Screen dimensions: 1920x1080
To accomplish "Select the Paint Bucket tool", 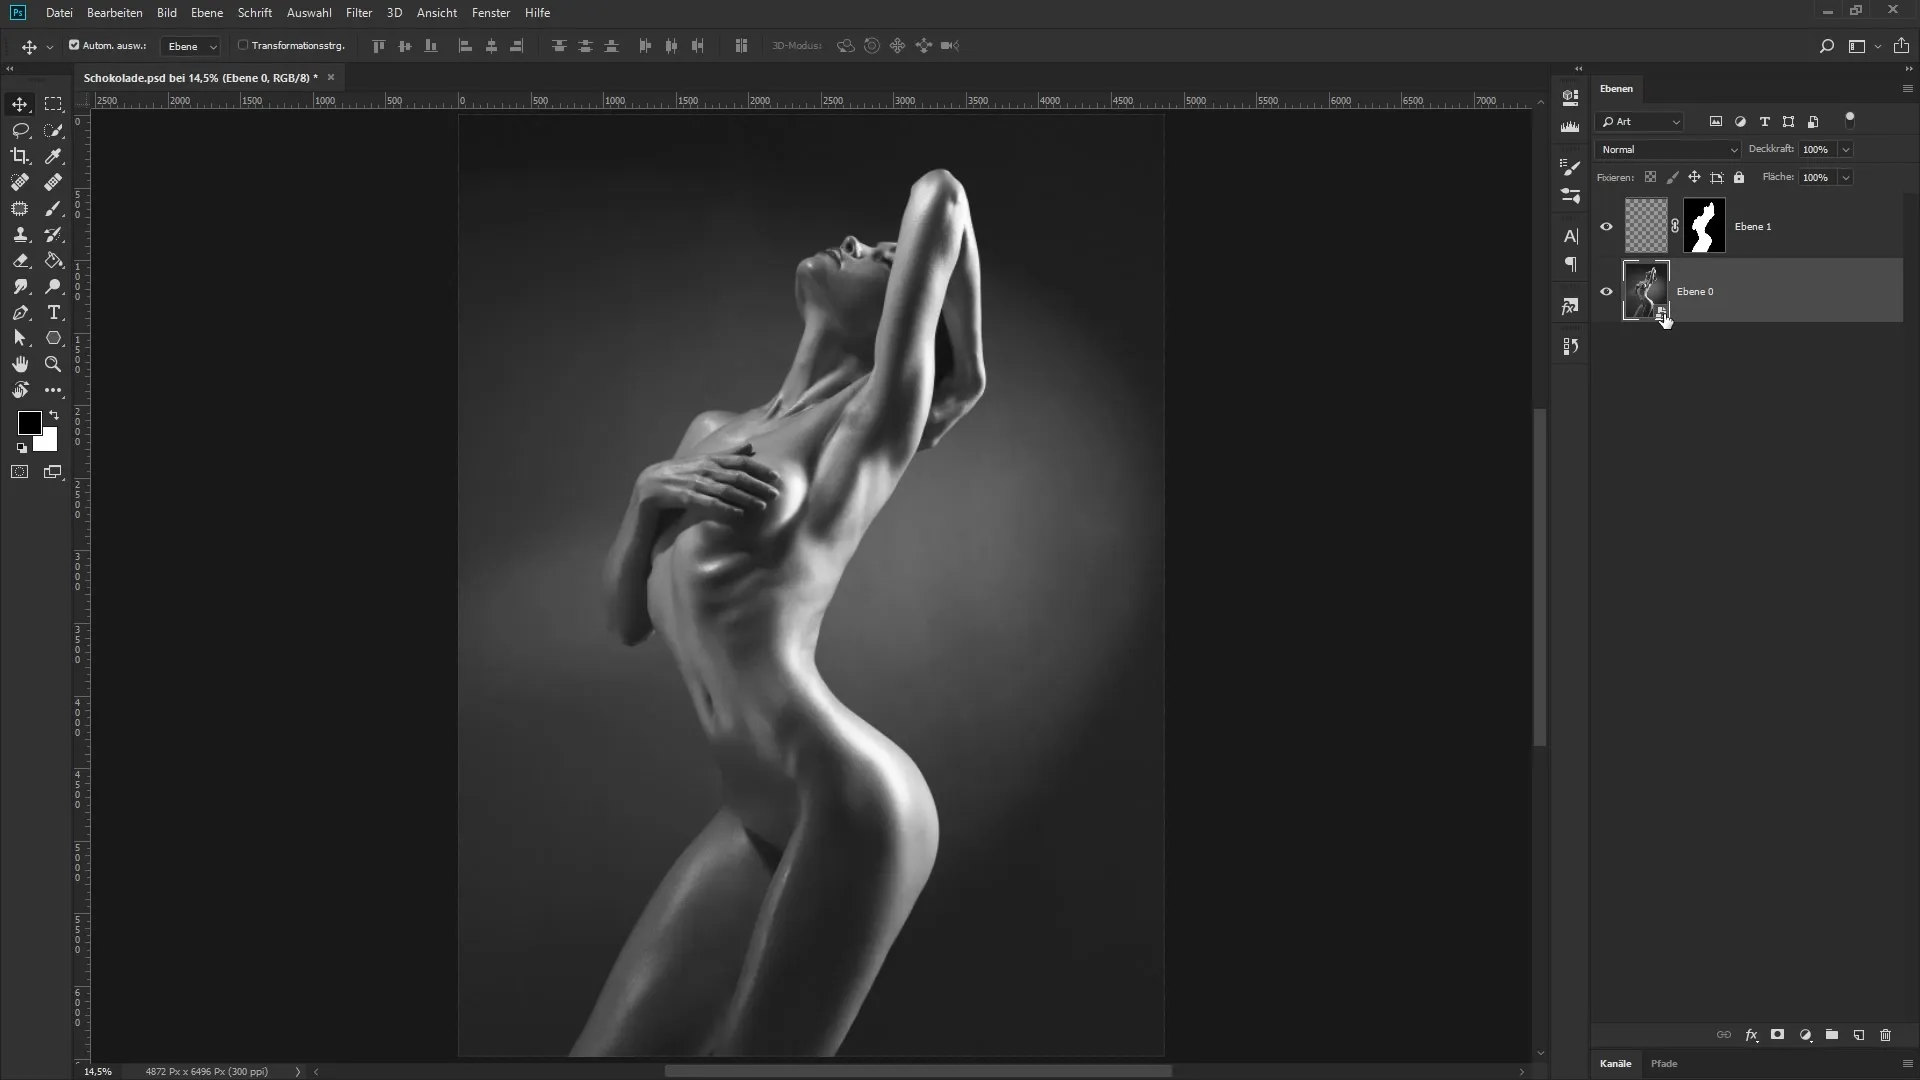I will click(x=53, y=260).
